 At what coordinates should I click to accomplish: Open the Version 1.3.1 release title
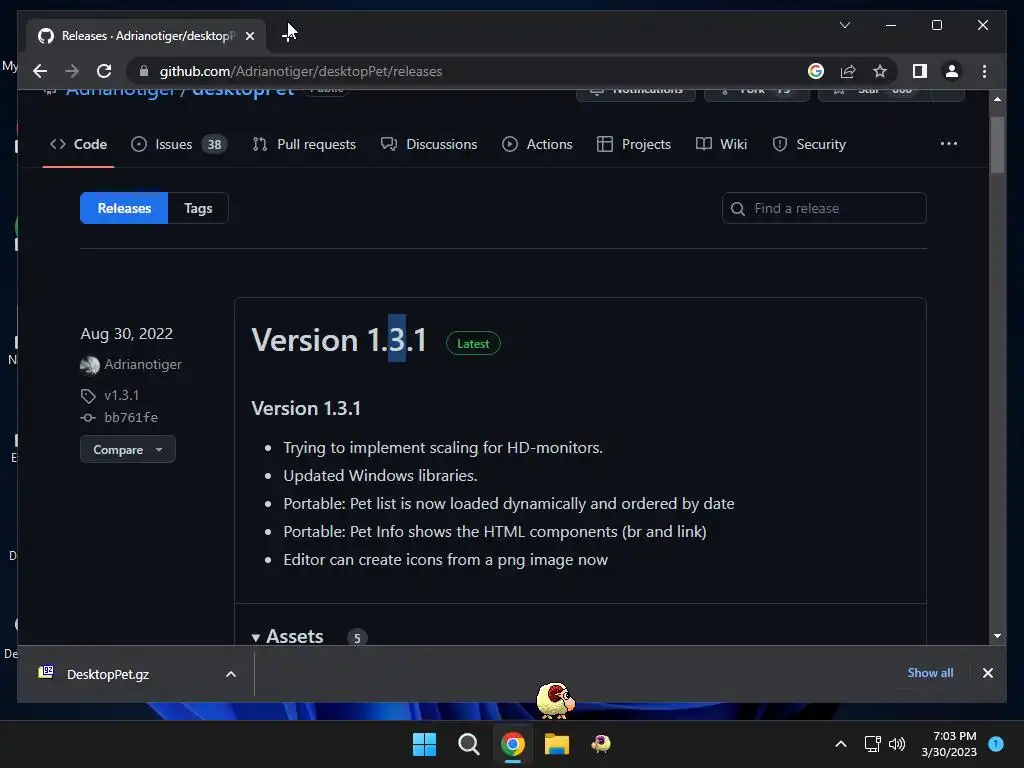pos(339,340)
